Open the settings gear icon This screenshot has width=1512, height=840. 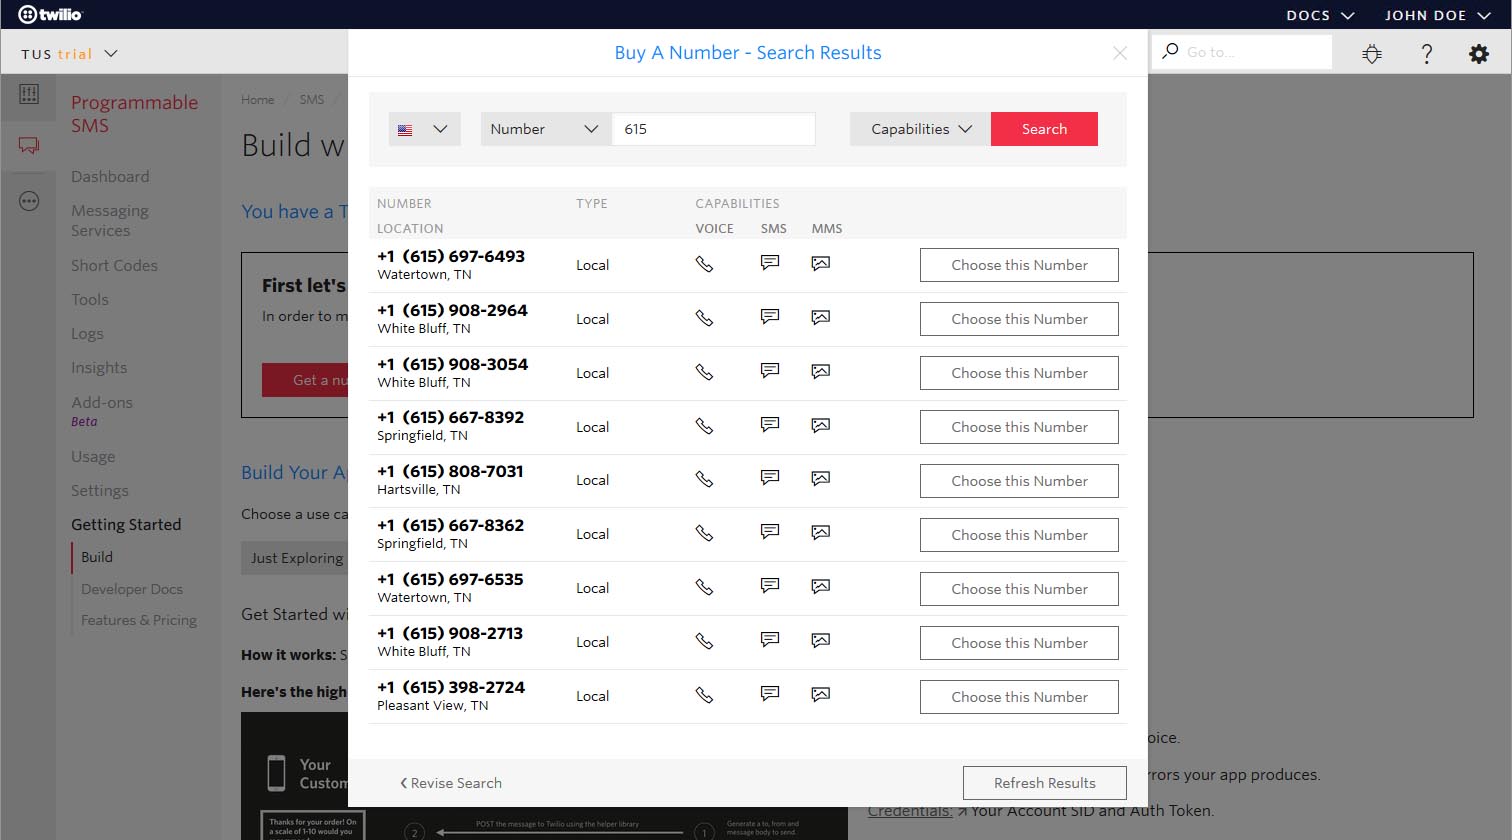coord(1479,54)
